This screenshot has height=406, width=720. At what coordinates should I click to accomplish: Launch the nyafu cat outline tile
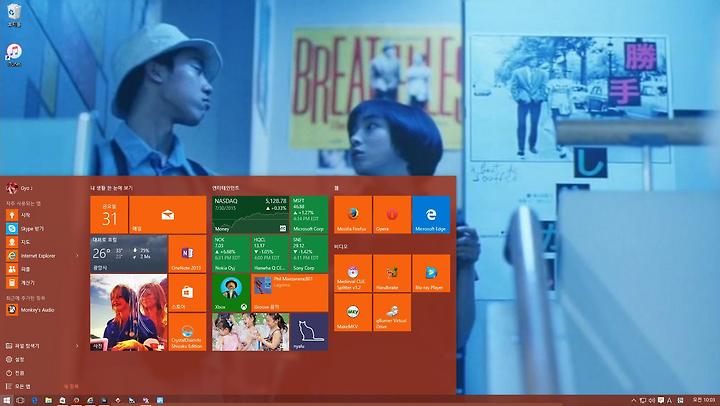click(x=309, y=332)
